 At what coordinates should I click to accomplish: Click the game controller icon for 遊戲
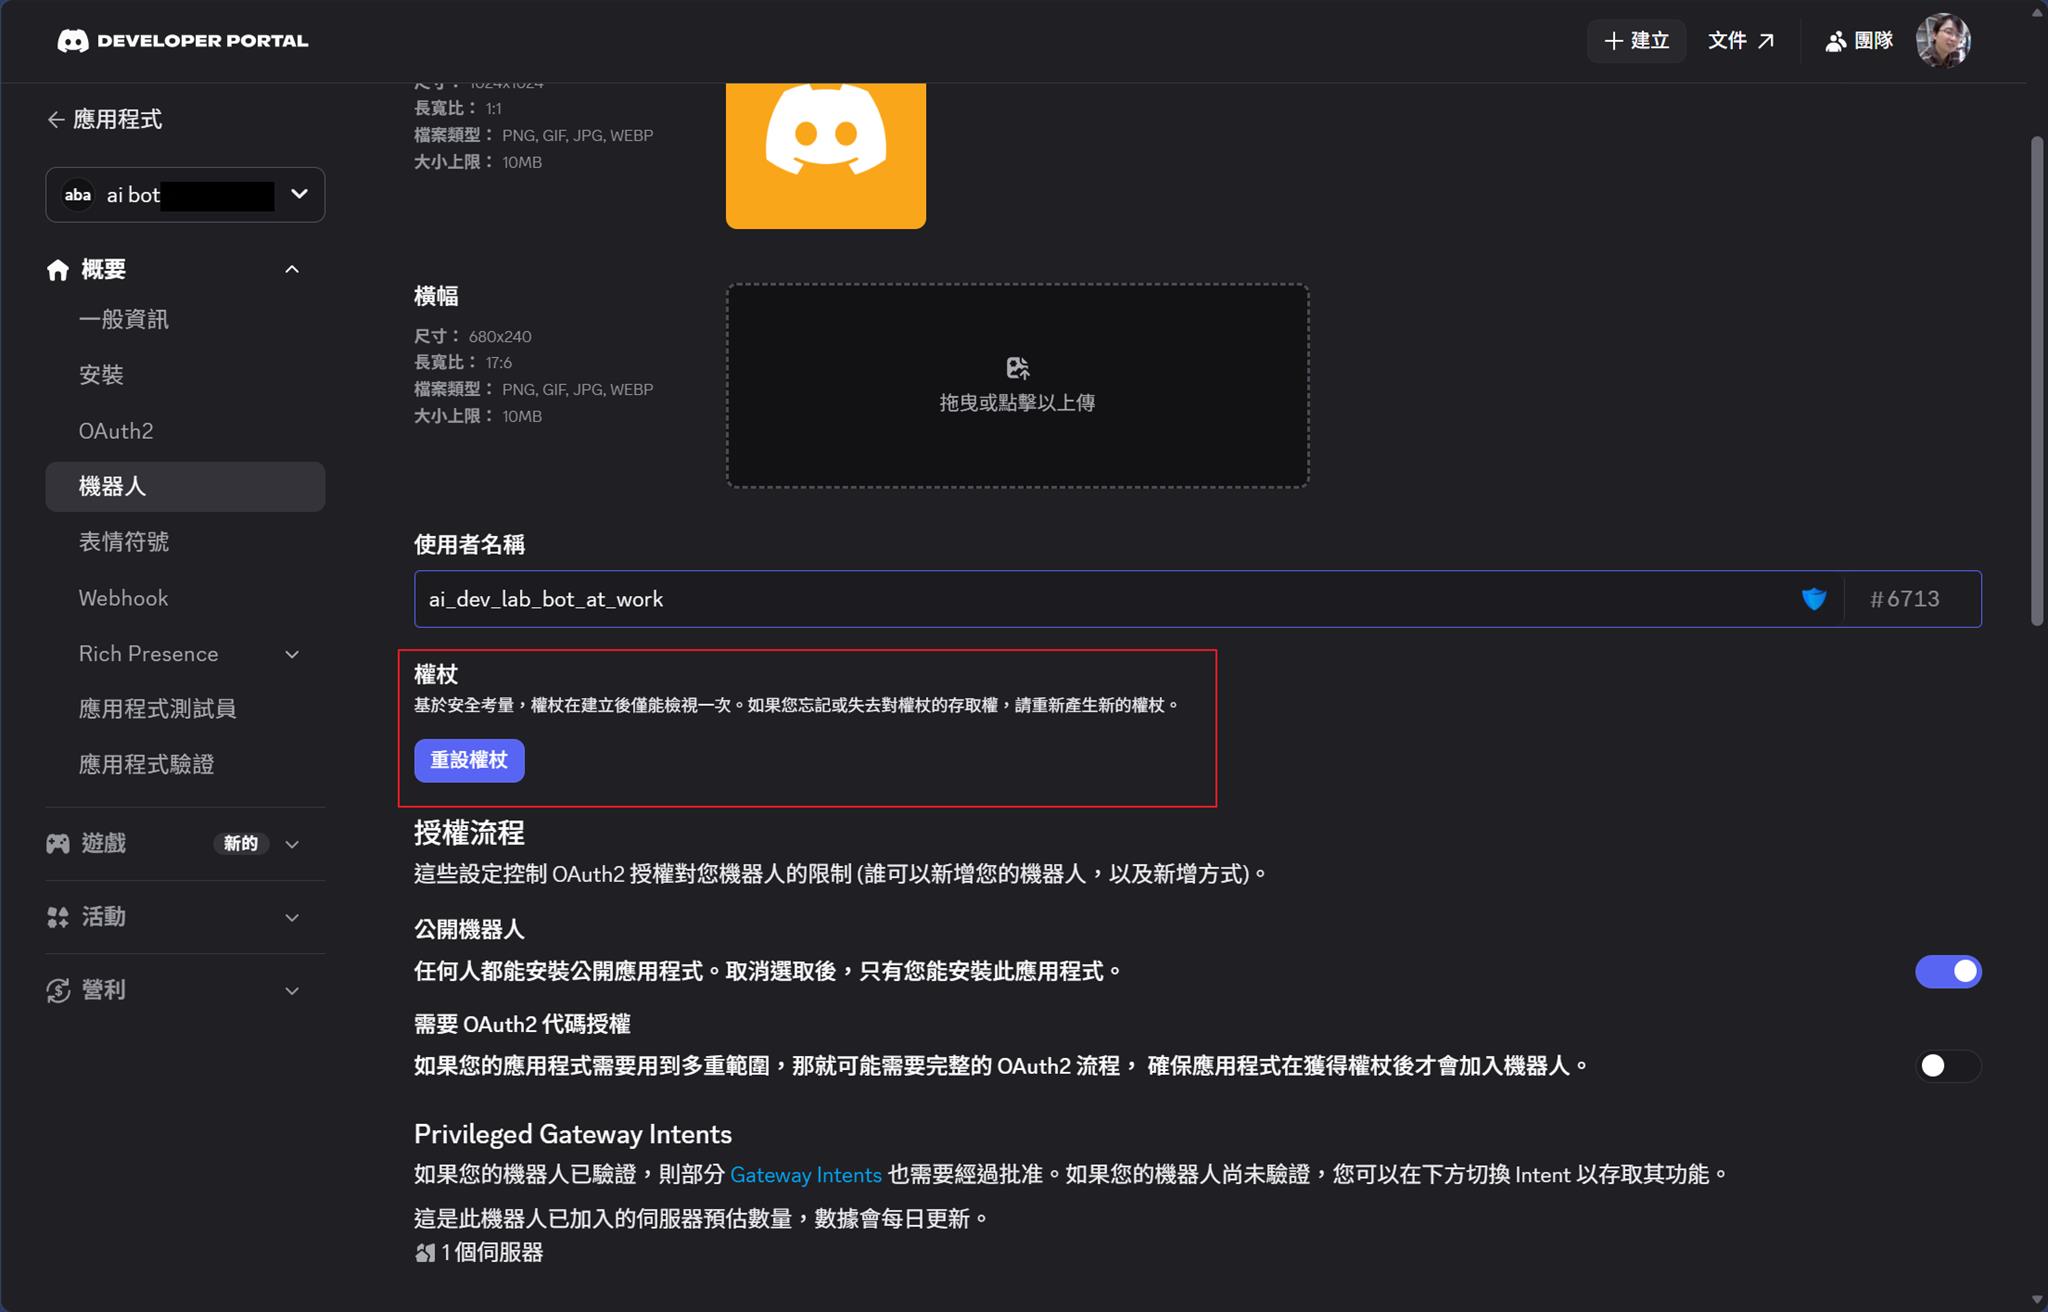tap(58, 844)
